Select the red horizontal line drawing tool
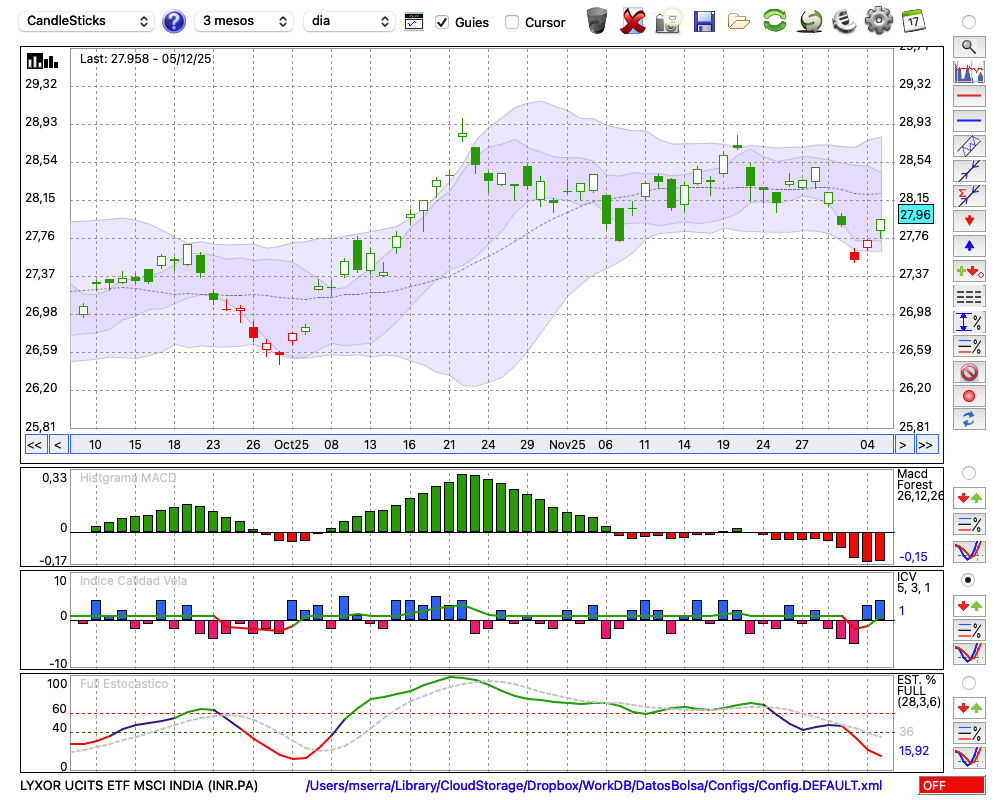1000x800 pixels. (x=968, y=97)
